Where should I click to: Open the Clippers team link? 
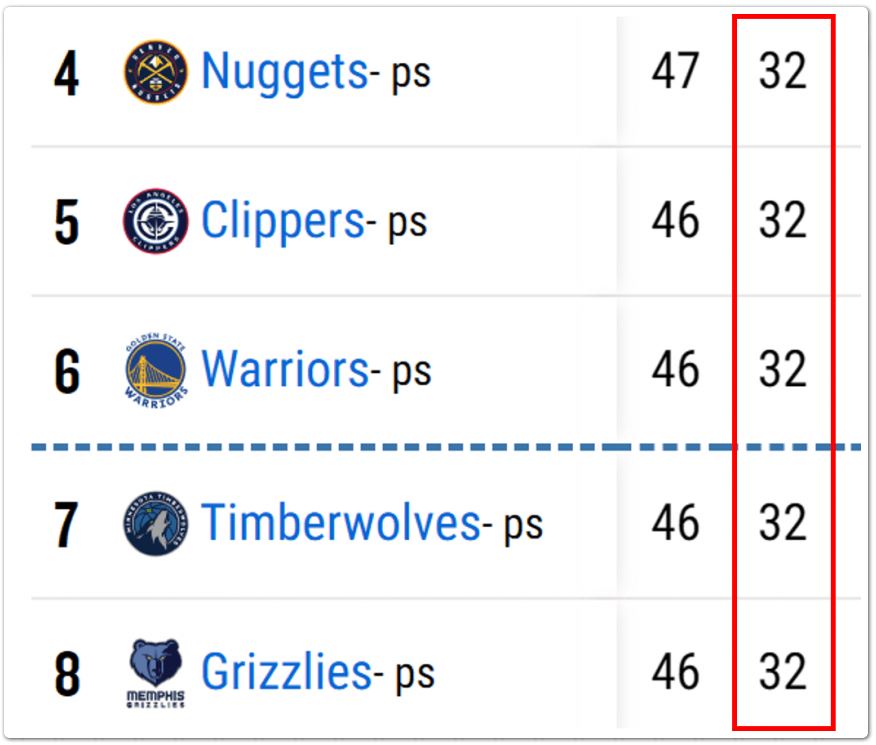click(x=283, y=221)
